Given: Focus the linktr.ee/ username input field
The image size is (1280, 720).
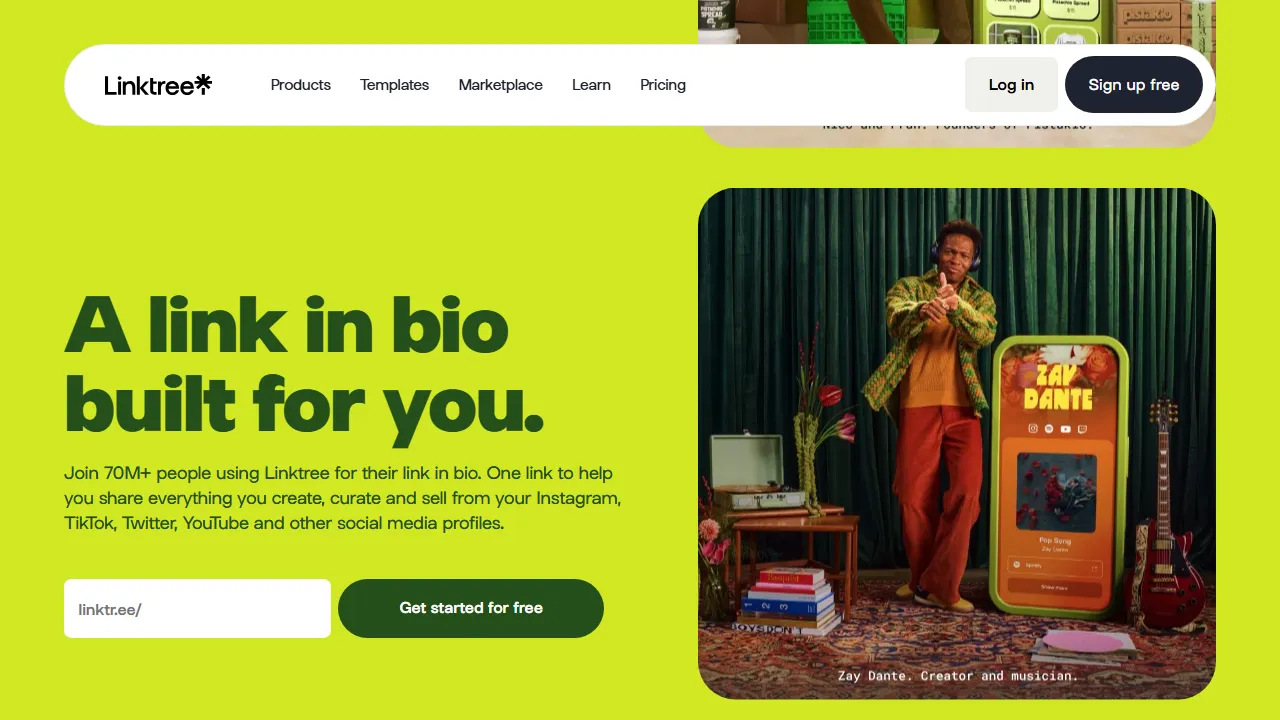Looking at the screenshot, I should coord(197,608).
